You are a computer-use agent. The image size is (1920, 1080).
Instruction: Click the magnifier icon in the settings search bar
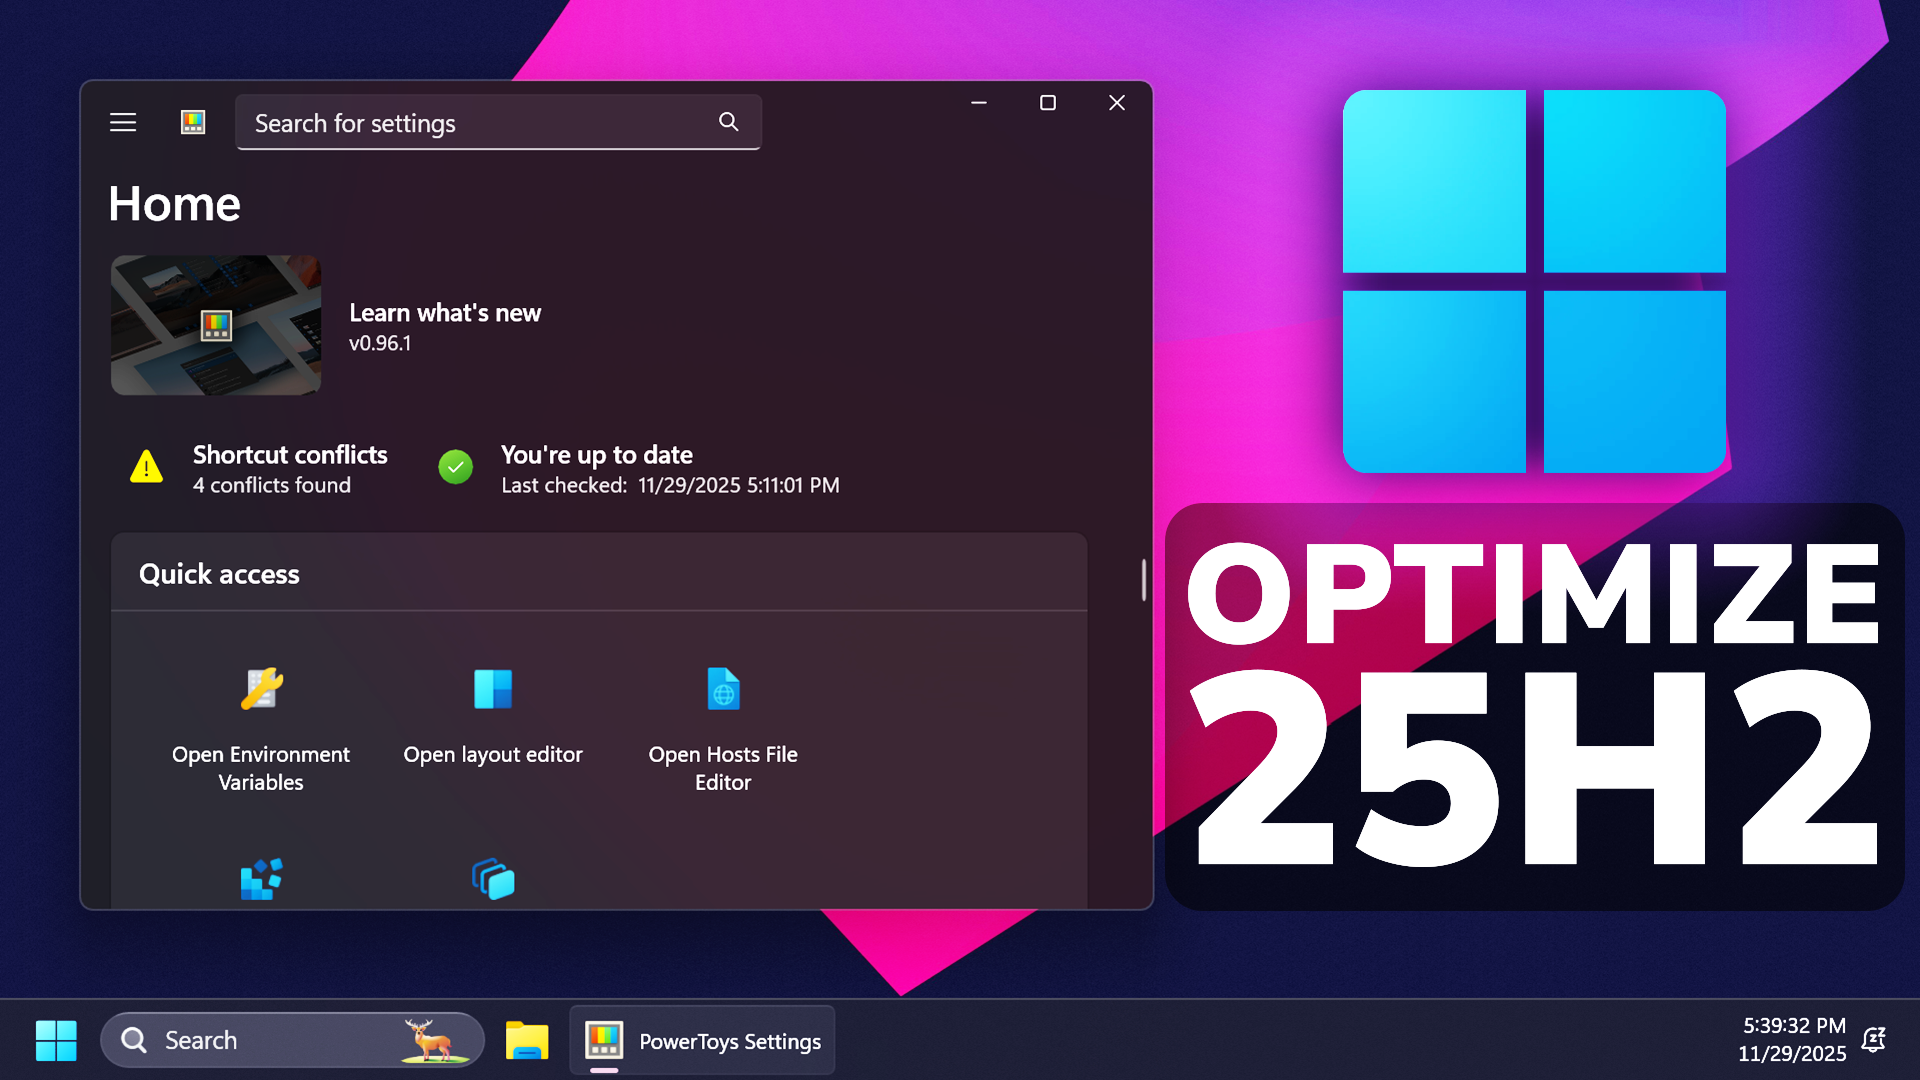coord(728,121)
